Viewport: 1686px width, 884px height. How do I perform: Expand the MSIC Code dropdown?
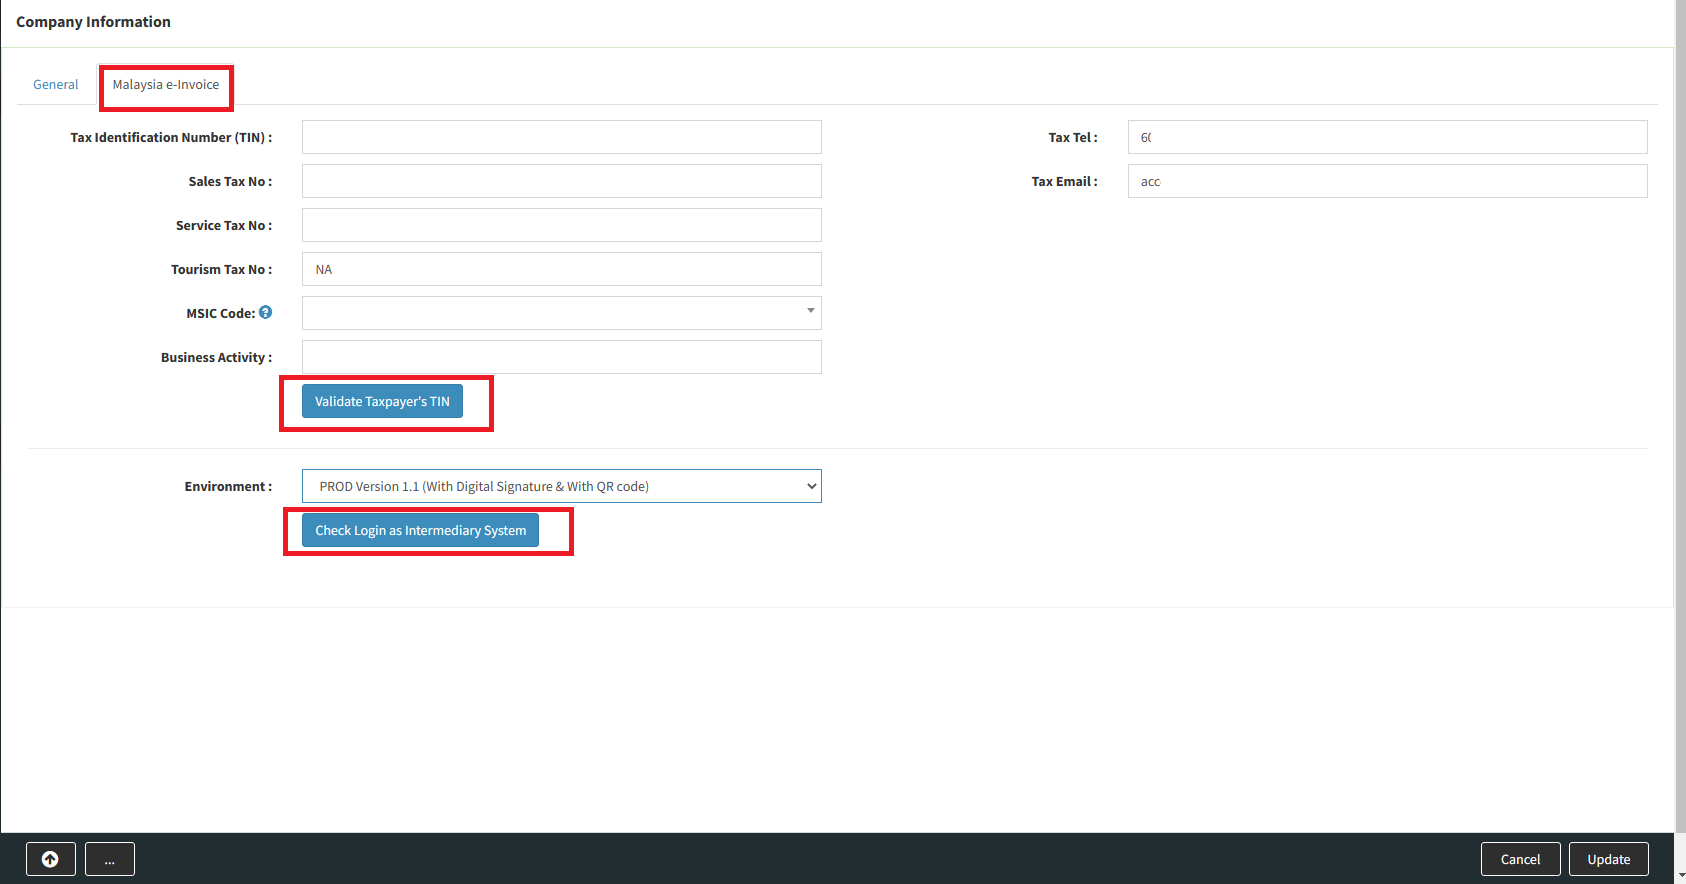(x=561, y=313)
